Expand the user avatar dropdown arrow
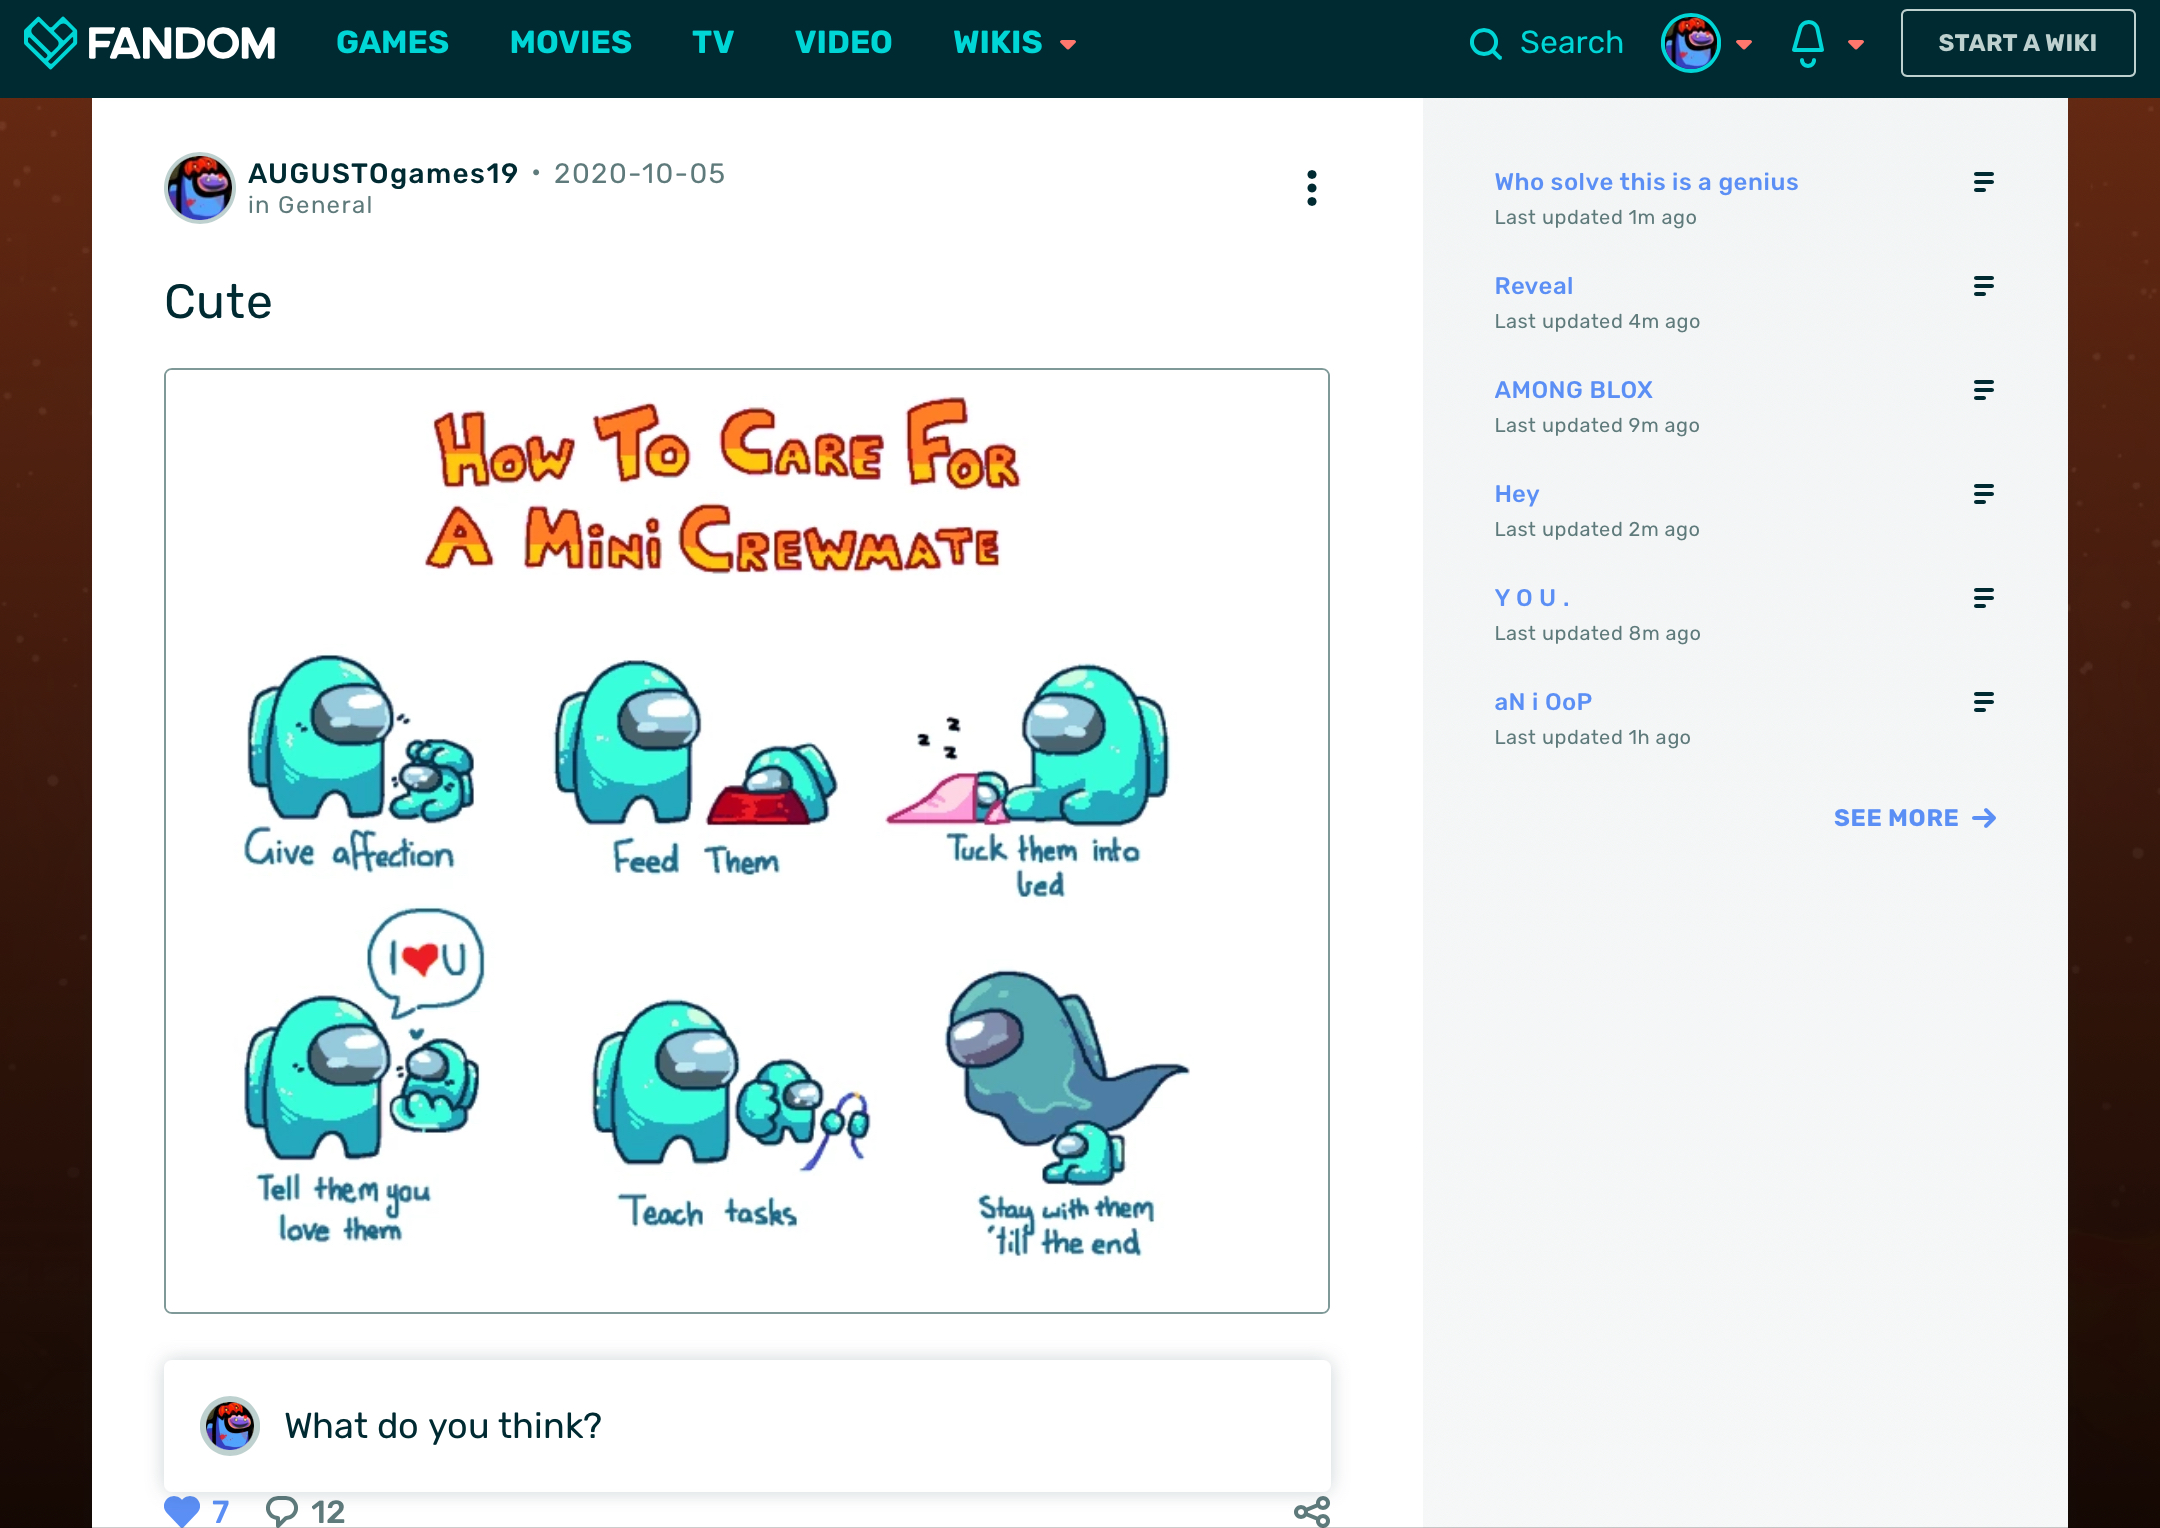Screen dimensions: 2160x1528 (1744, 44)
